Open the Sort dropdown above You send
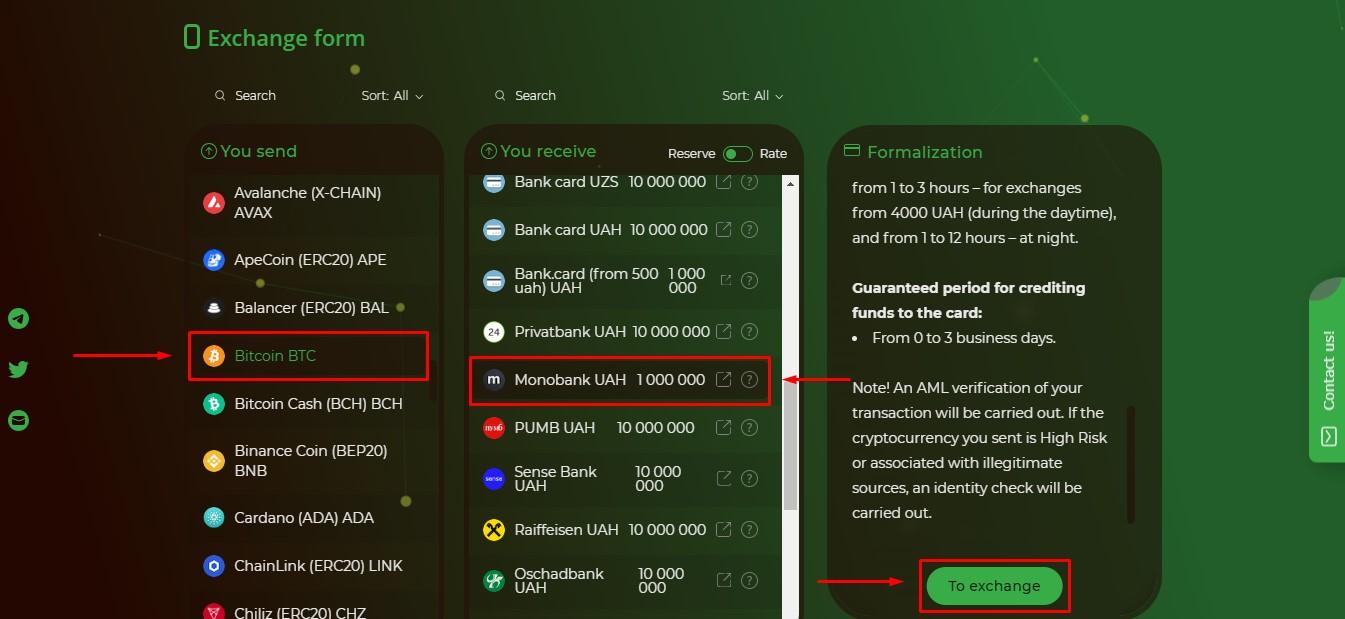Image resolution: width=1345 pixels, height=619 pixels. coord(392,96)
